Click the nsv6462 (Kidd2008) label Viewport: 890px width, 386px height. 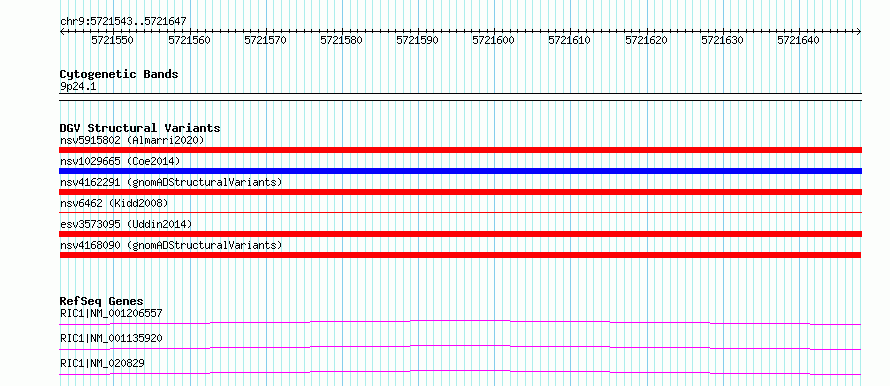pos(114,203)
